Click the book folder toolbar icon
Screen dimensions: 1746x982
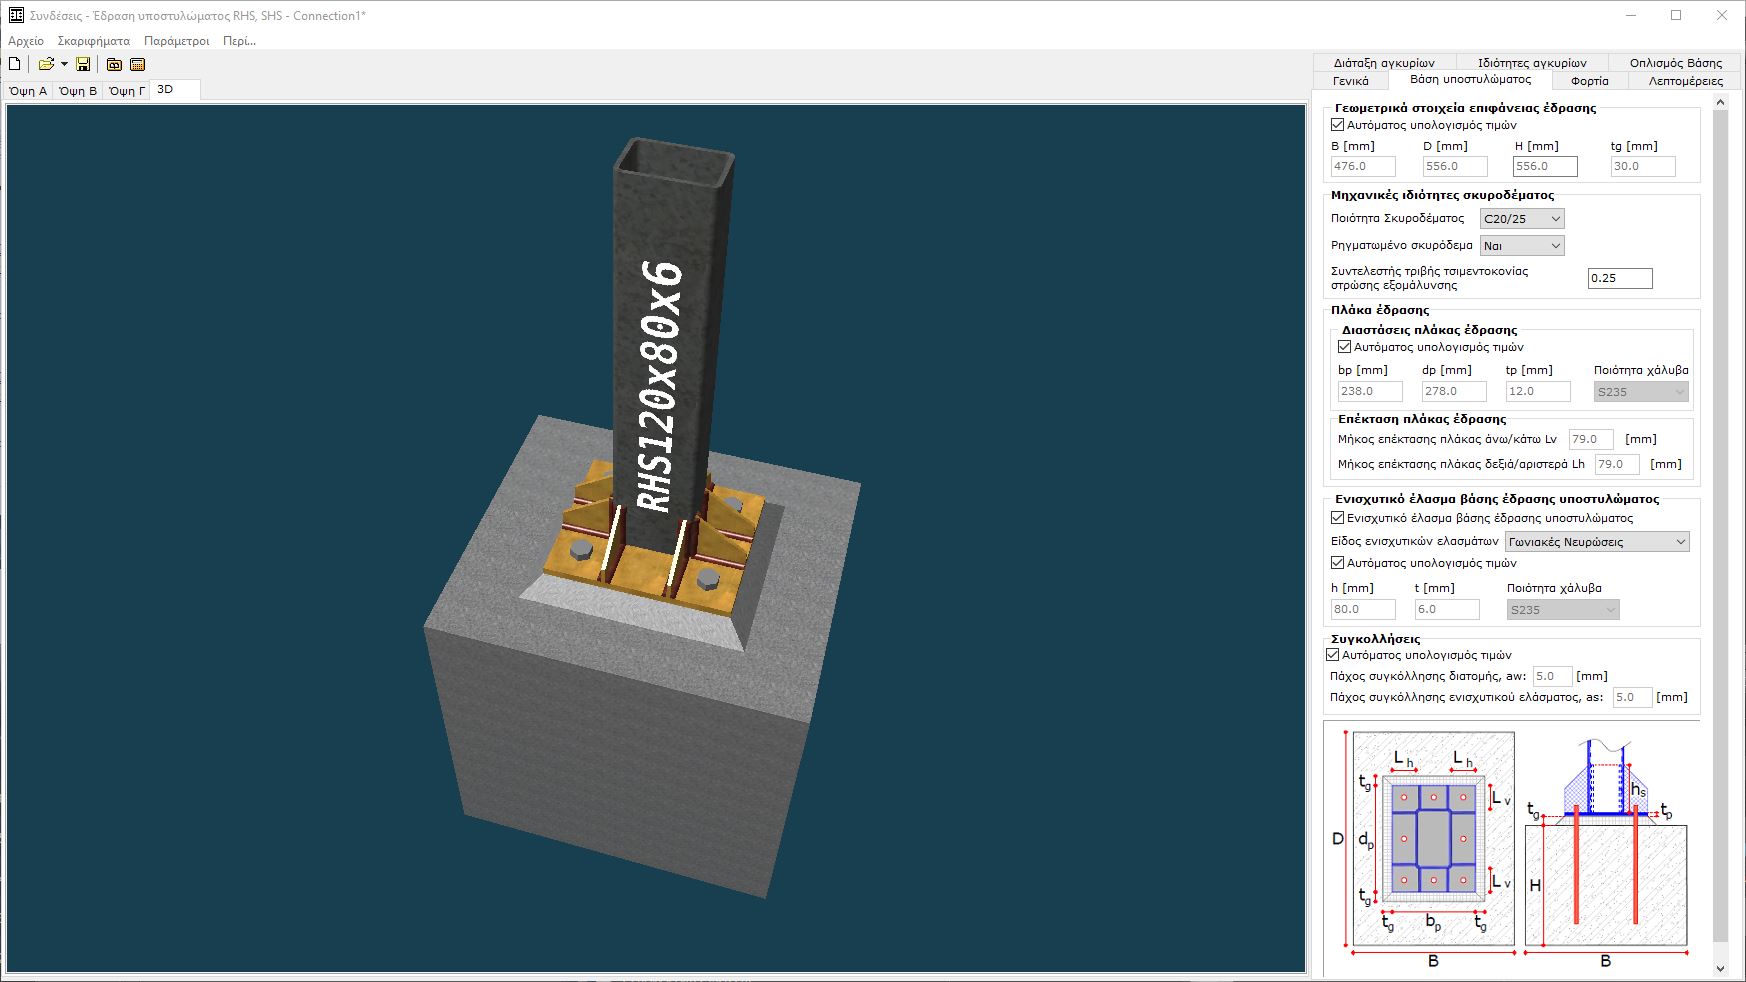coord(114,64)
